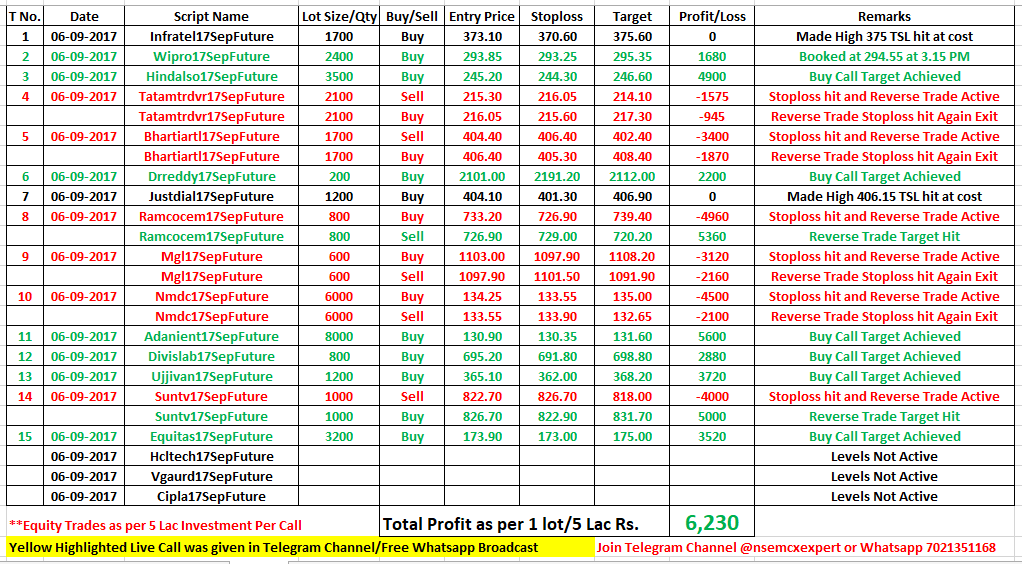Click the 'Stoploss' column header

[x=557, y=17]
